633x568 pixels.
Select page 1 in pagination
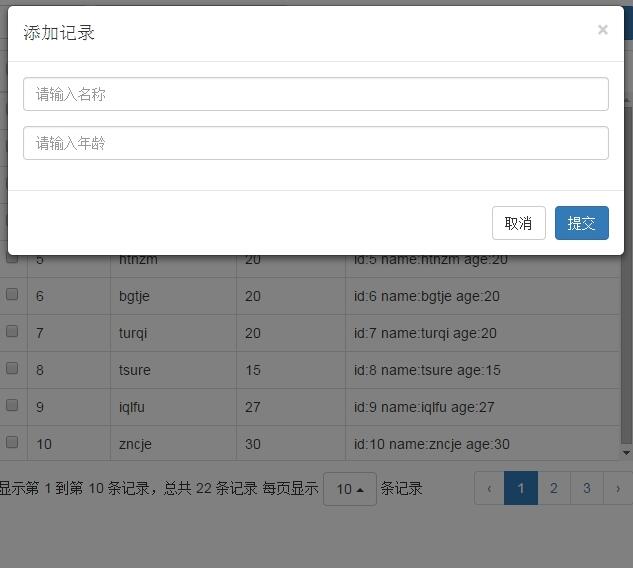pyautogui.click(x=521, y=488)
